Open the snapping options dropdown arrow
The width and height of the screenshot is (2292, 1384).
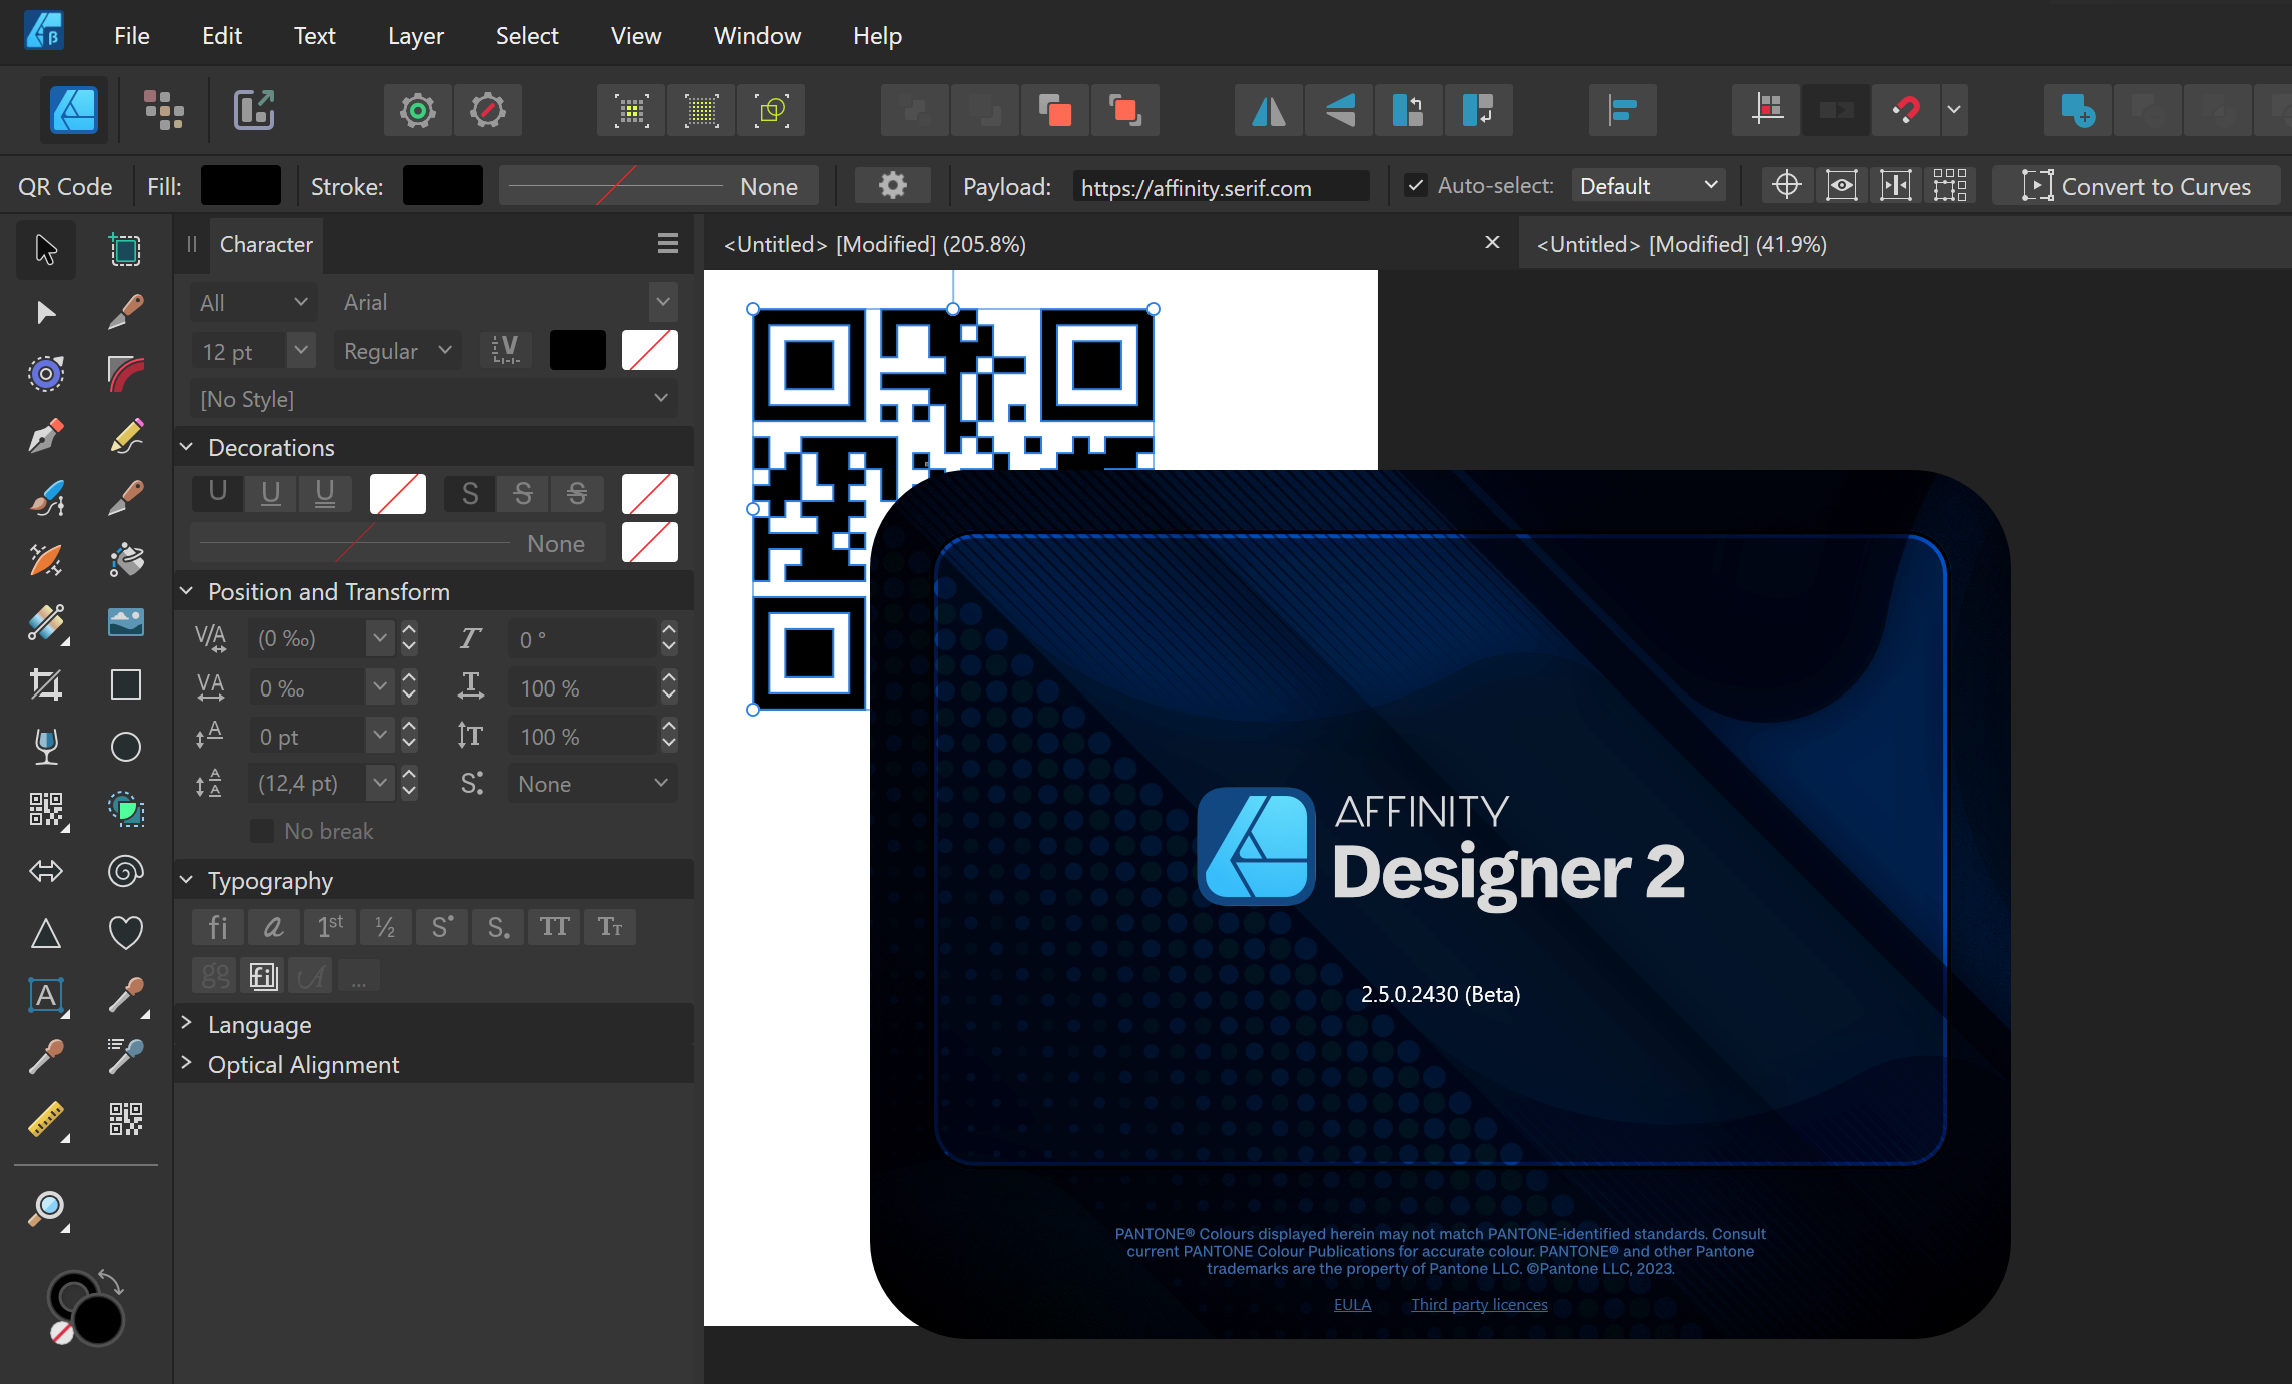coord(1954,110)
